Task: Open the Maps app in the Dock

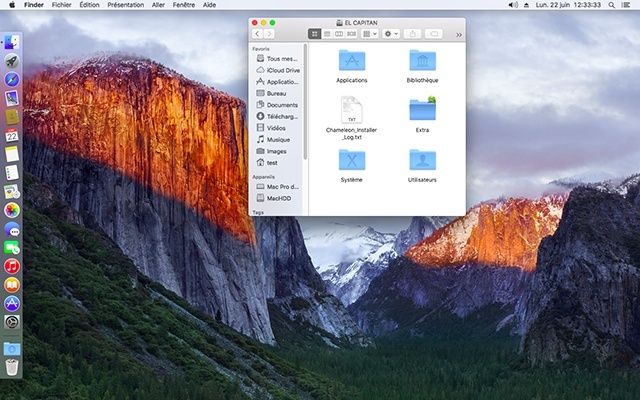Action: [x=12, y=191]
